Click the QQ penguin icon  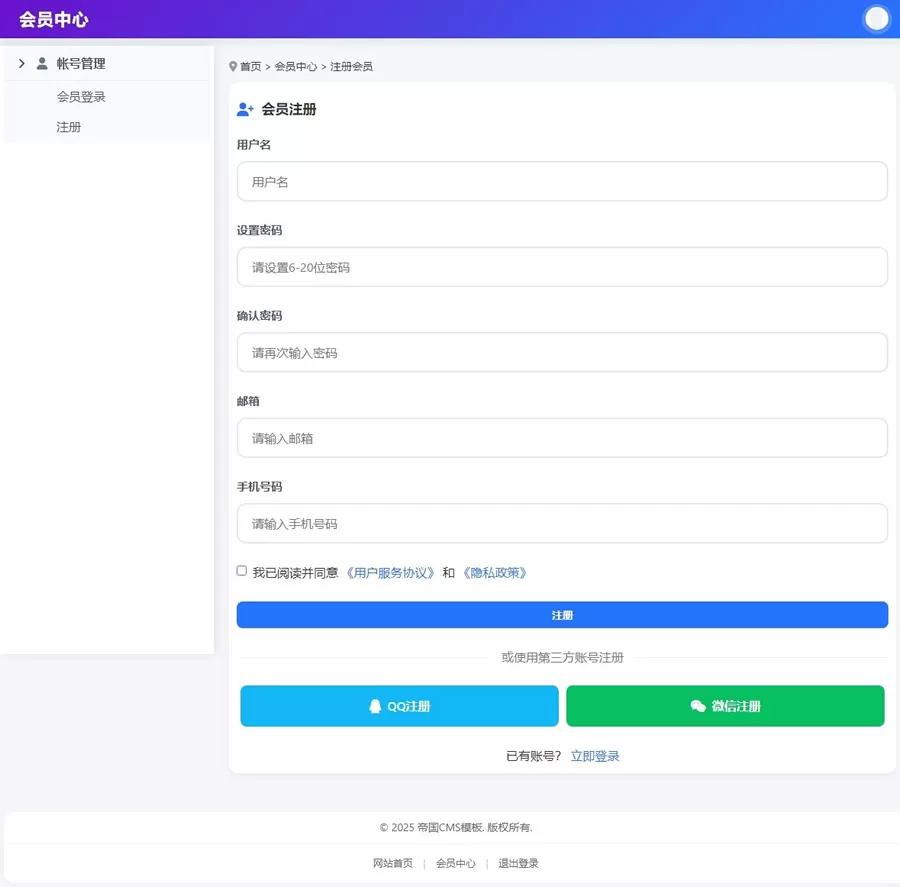pos(375,706)
